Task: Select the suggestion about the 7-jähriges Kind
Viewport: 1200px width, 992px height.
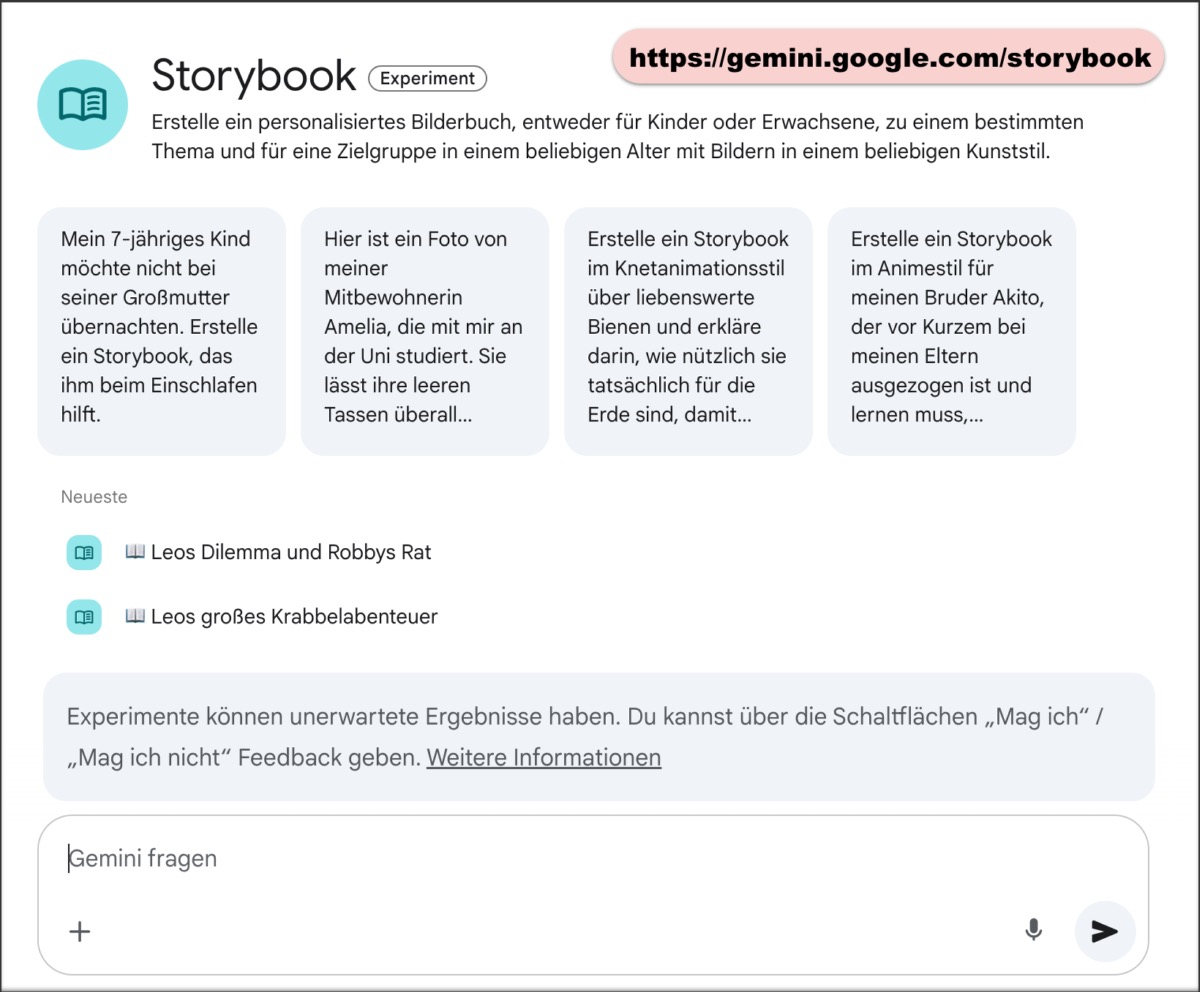Action: [161, 330]
